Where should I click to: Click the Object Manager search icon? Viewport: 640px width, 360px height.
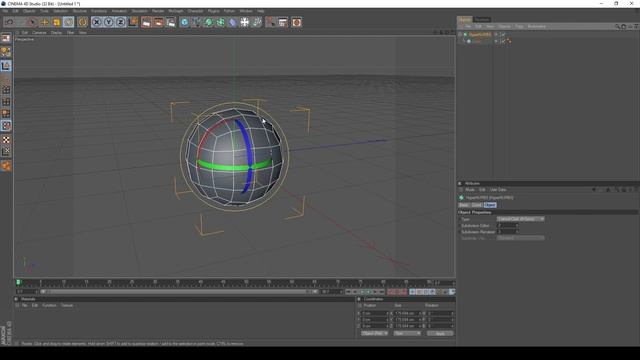617,27
